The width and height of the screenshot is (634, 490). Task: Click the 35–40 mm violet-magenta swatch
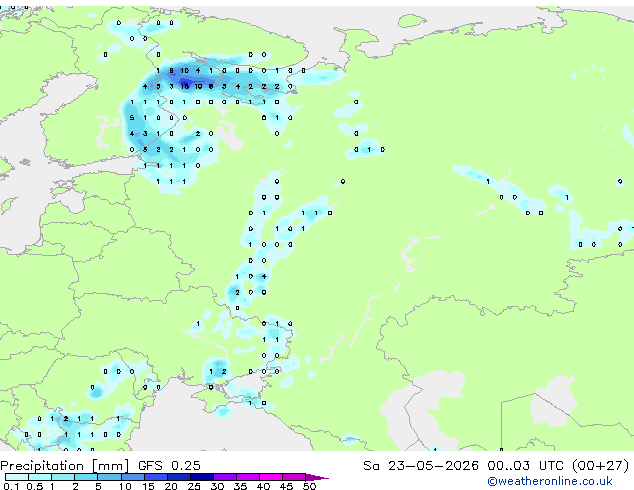click(x=248, y=477)
